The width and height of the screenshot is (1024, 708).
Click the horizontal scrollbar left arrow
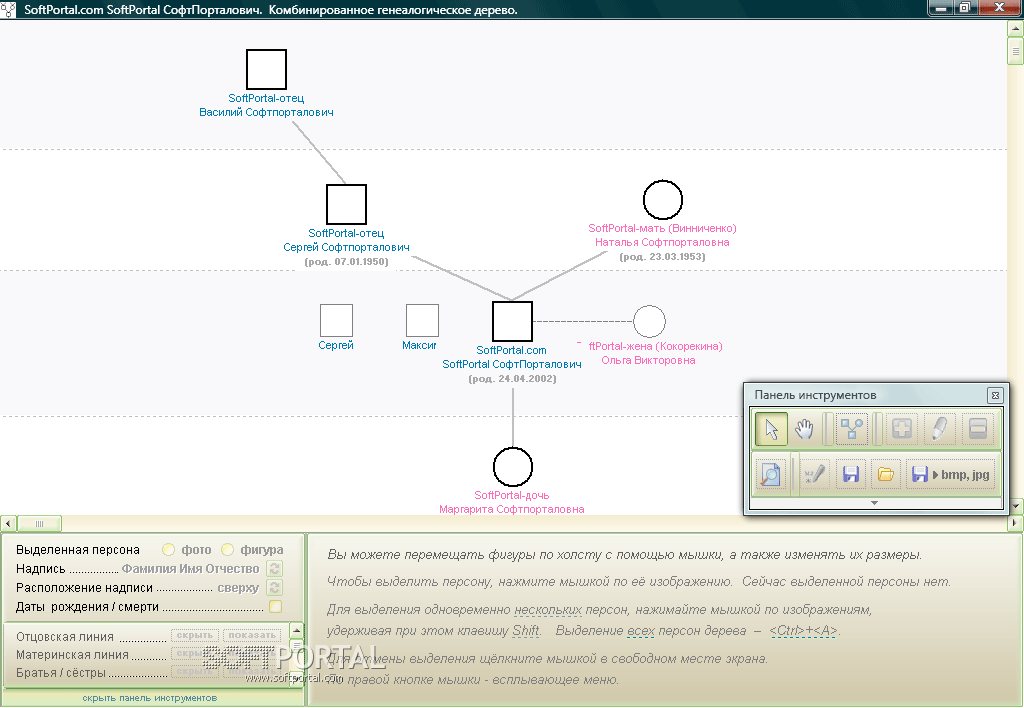(x=8, y=523)
